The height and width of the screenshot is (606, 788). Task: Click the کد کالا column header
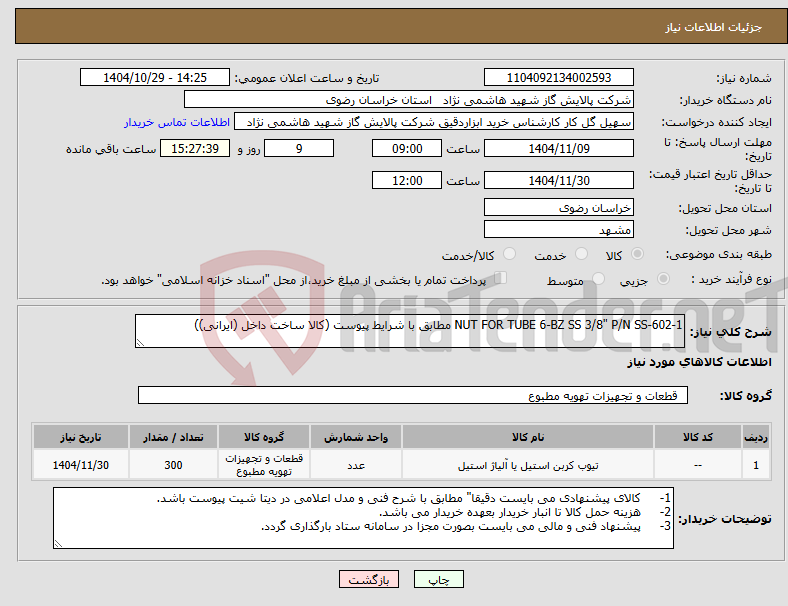point(698,437)
